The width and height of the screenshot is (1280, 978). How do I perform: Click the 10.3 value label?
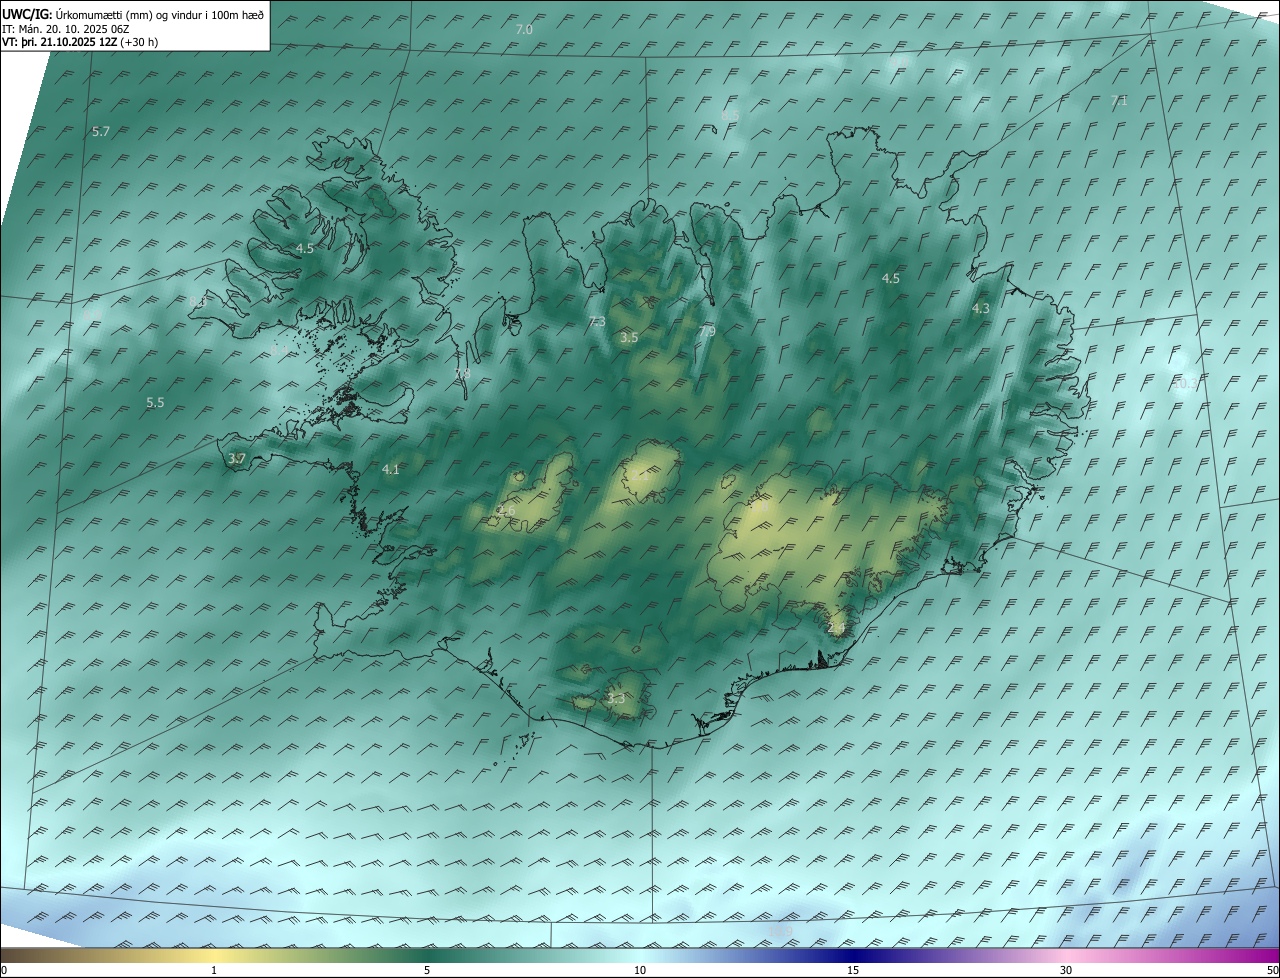coord(1185,384)
